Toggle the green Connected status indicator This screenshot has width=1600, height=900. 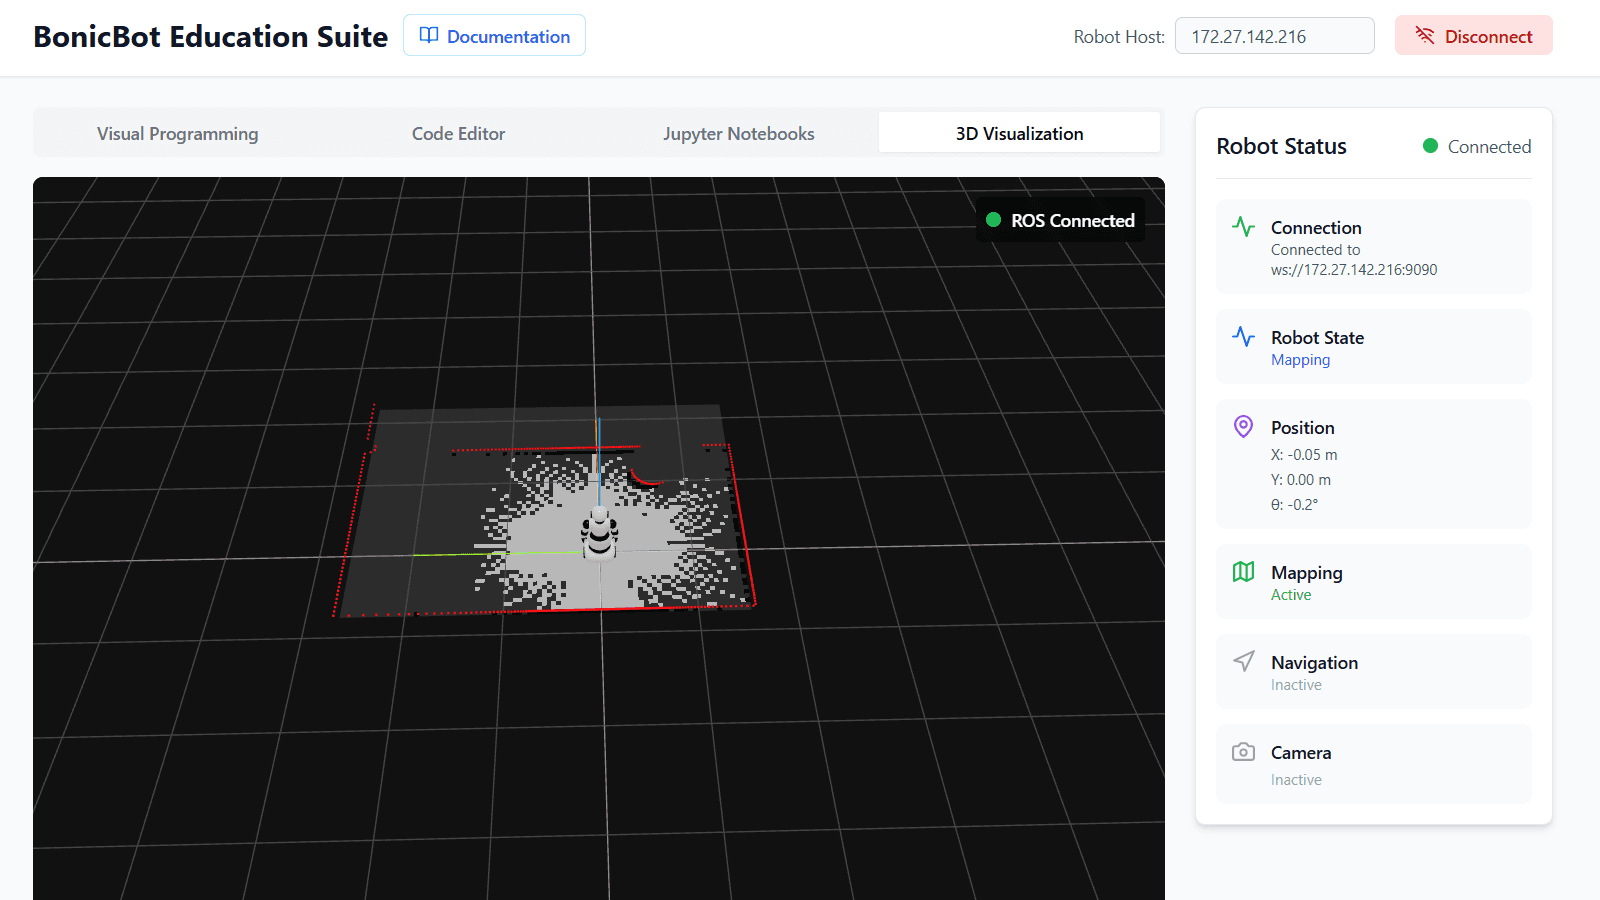pyautogui.click(x=1431, y=146)
